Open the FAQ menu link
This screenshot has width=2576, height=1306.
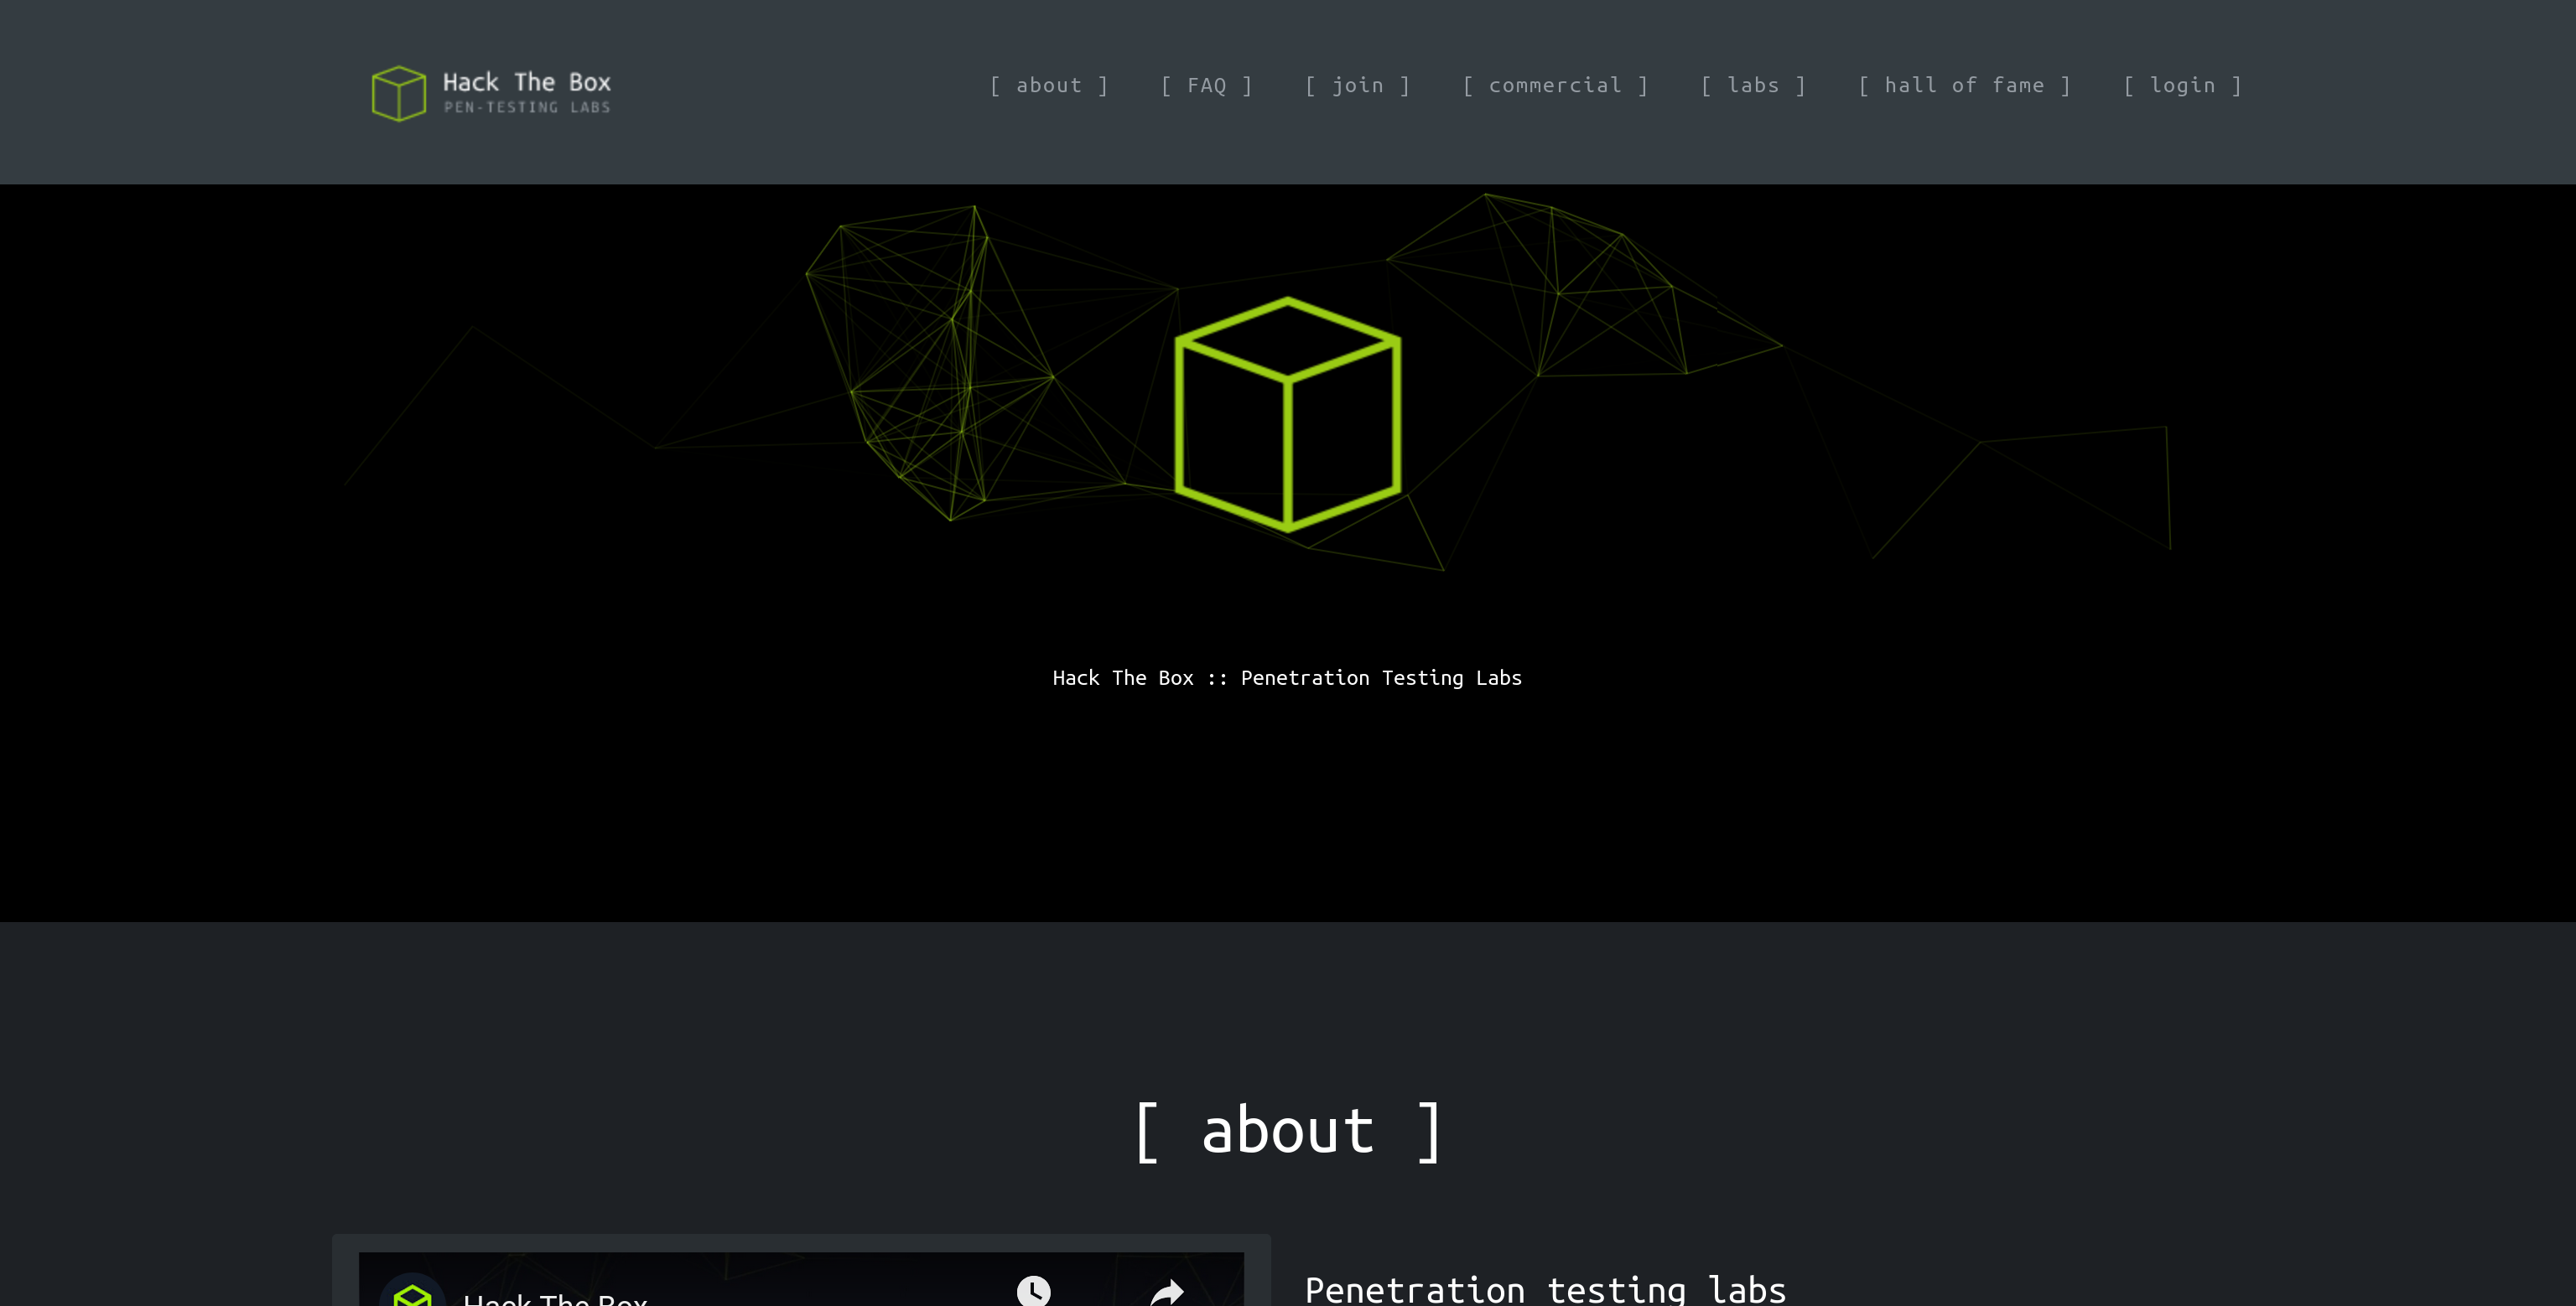click(x=1207, y=86)
